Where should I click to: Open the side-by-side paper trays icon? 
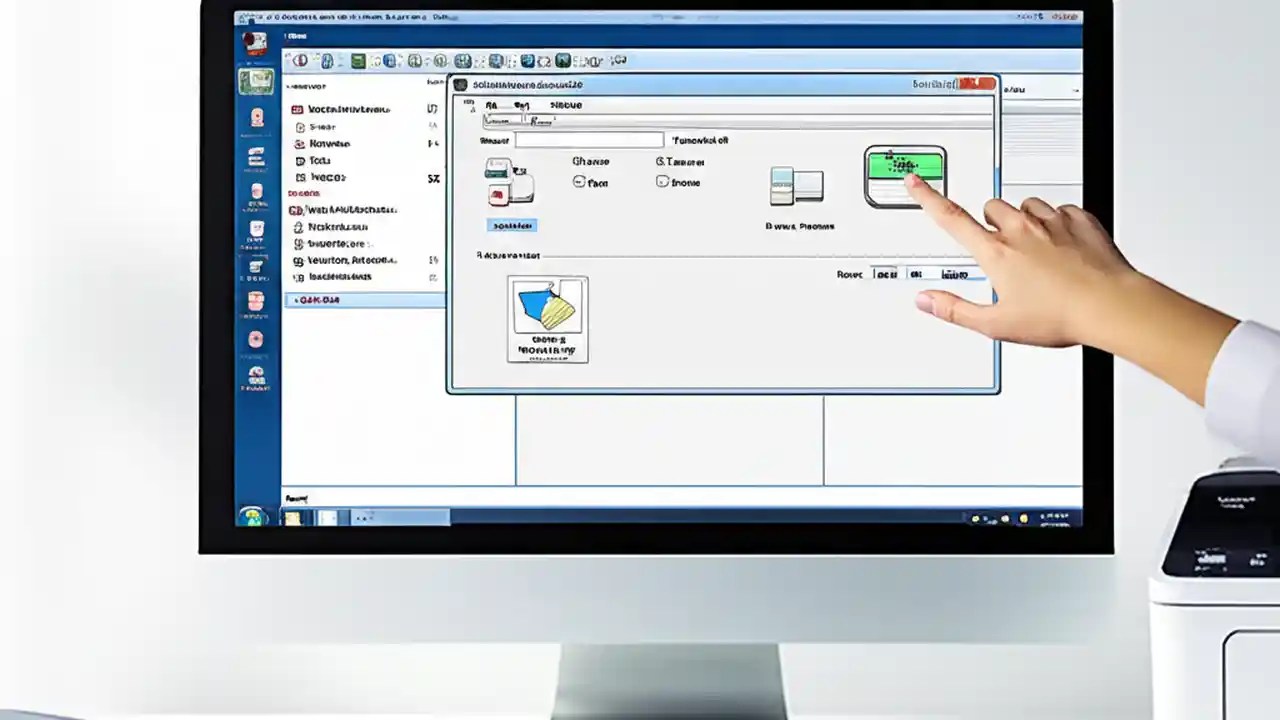coord(798,186)
